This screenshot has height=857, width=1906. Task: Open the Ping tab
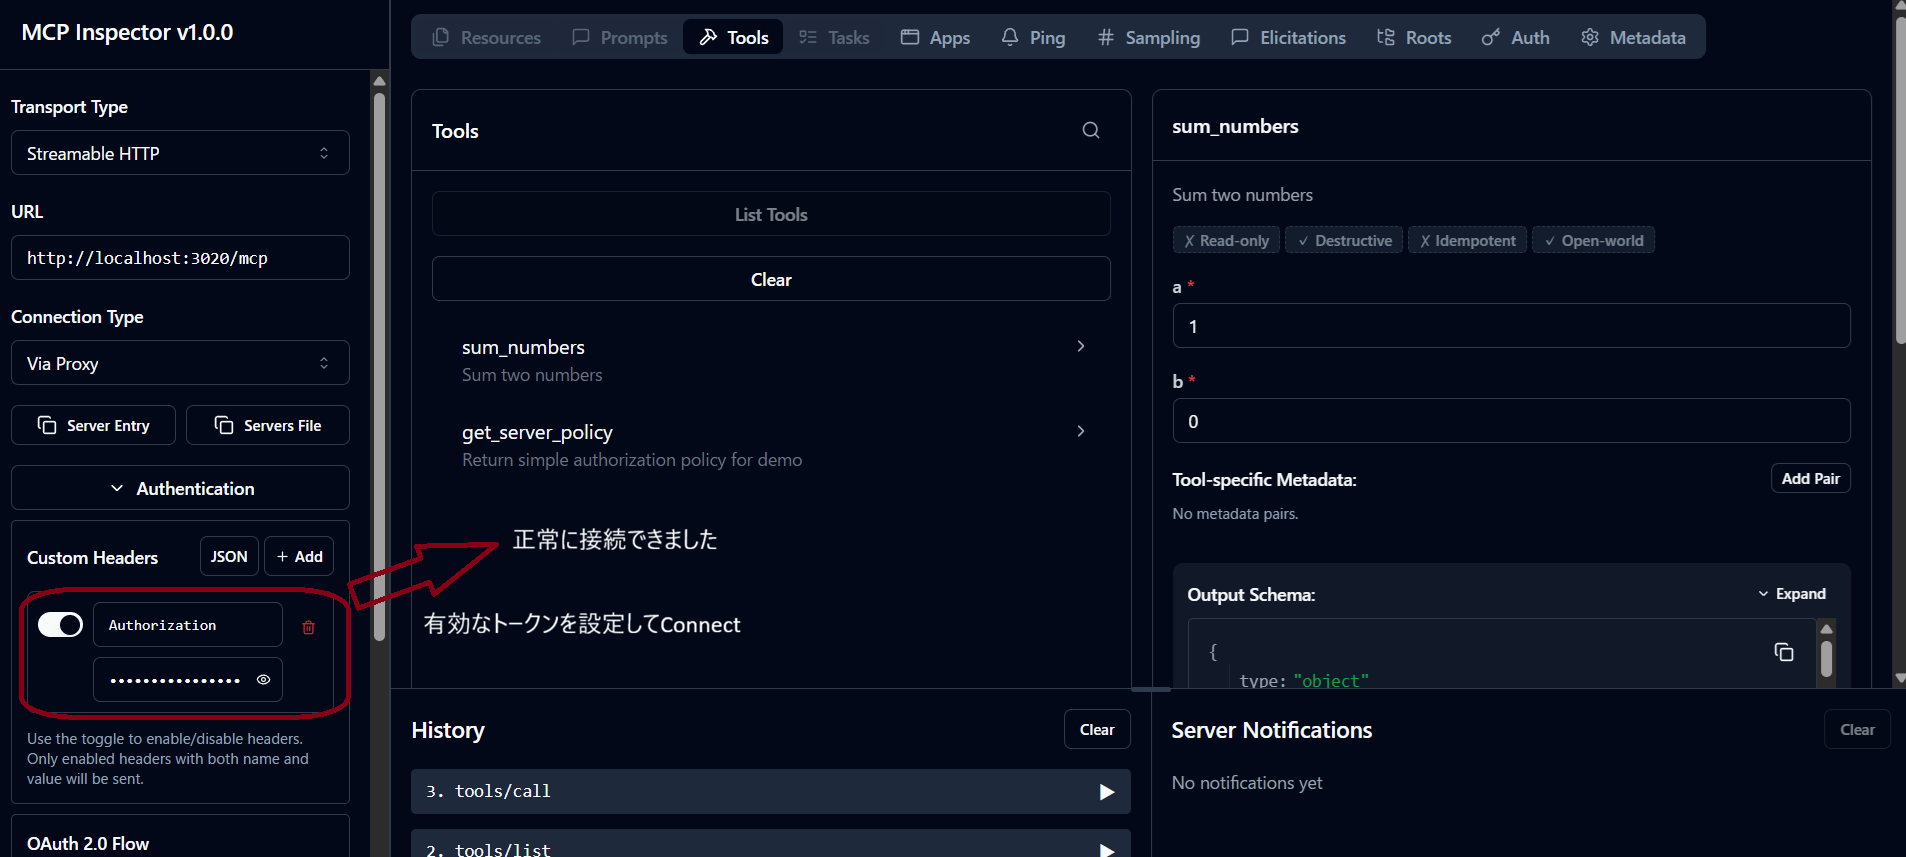1033,37
